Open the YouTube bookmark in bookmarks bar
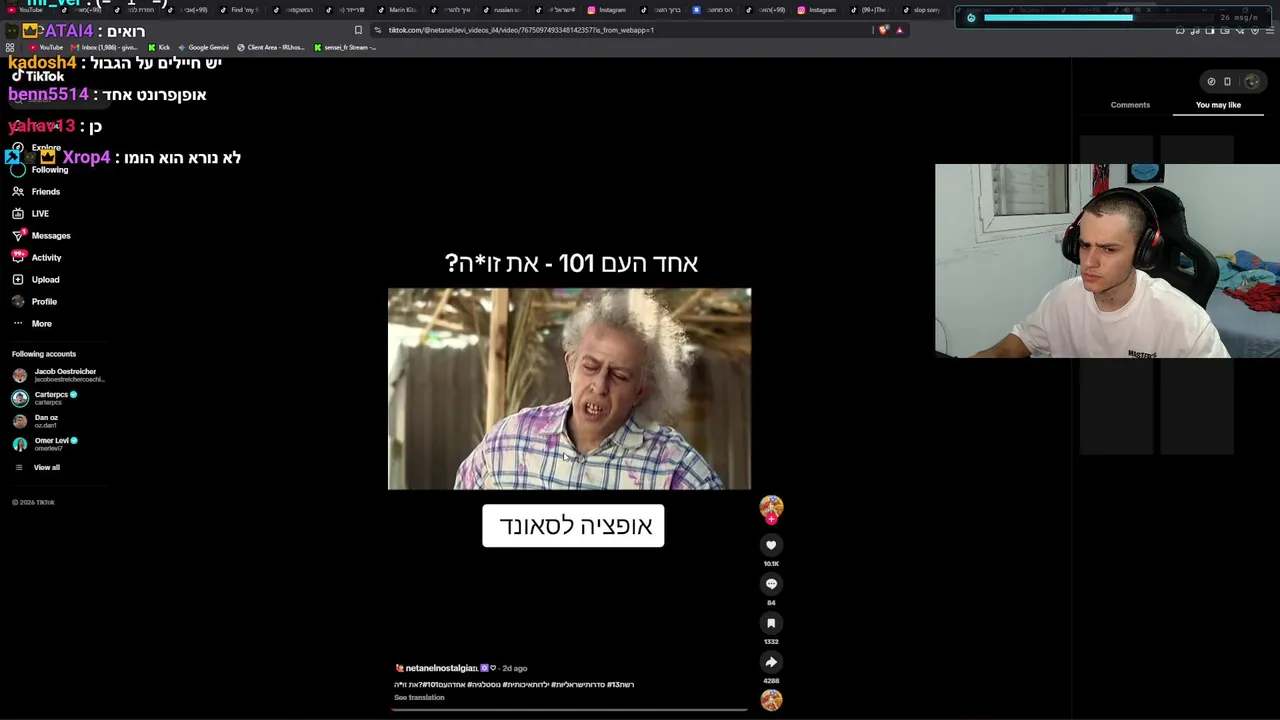Viewport: 1280px width, 720px height. pyautogui.click(x=46, y=47)
